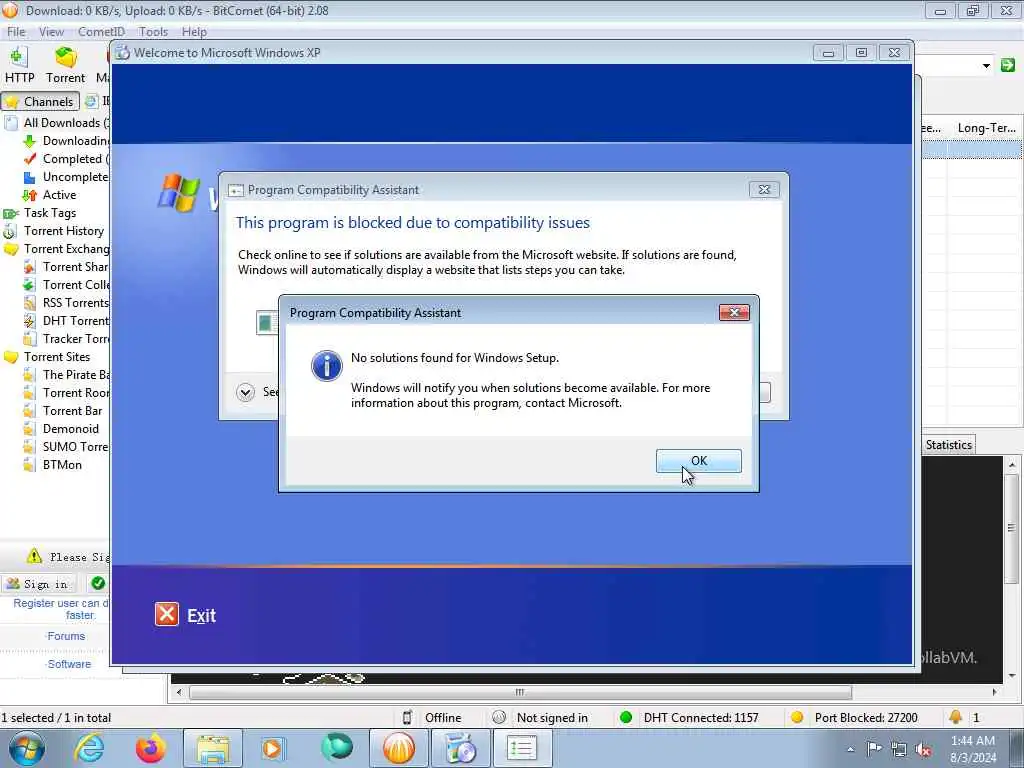
Task: Click the green go arrow button
Action: click(x=1008, y=65)
